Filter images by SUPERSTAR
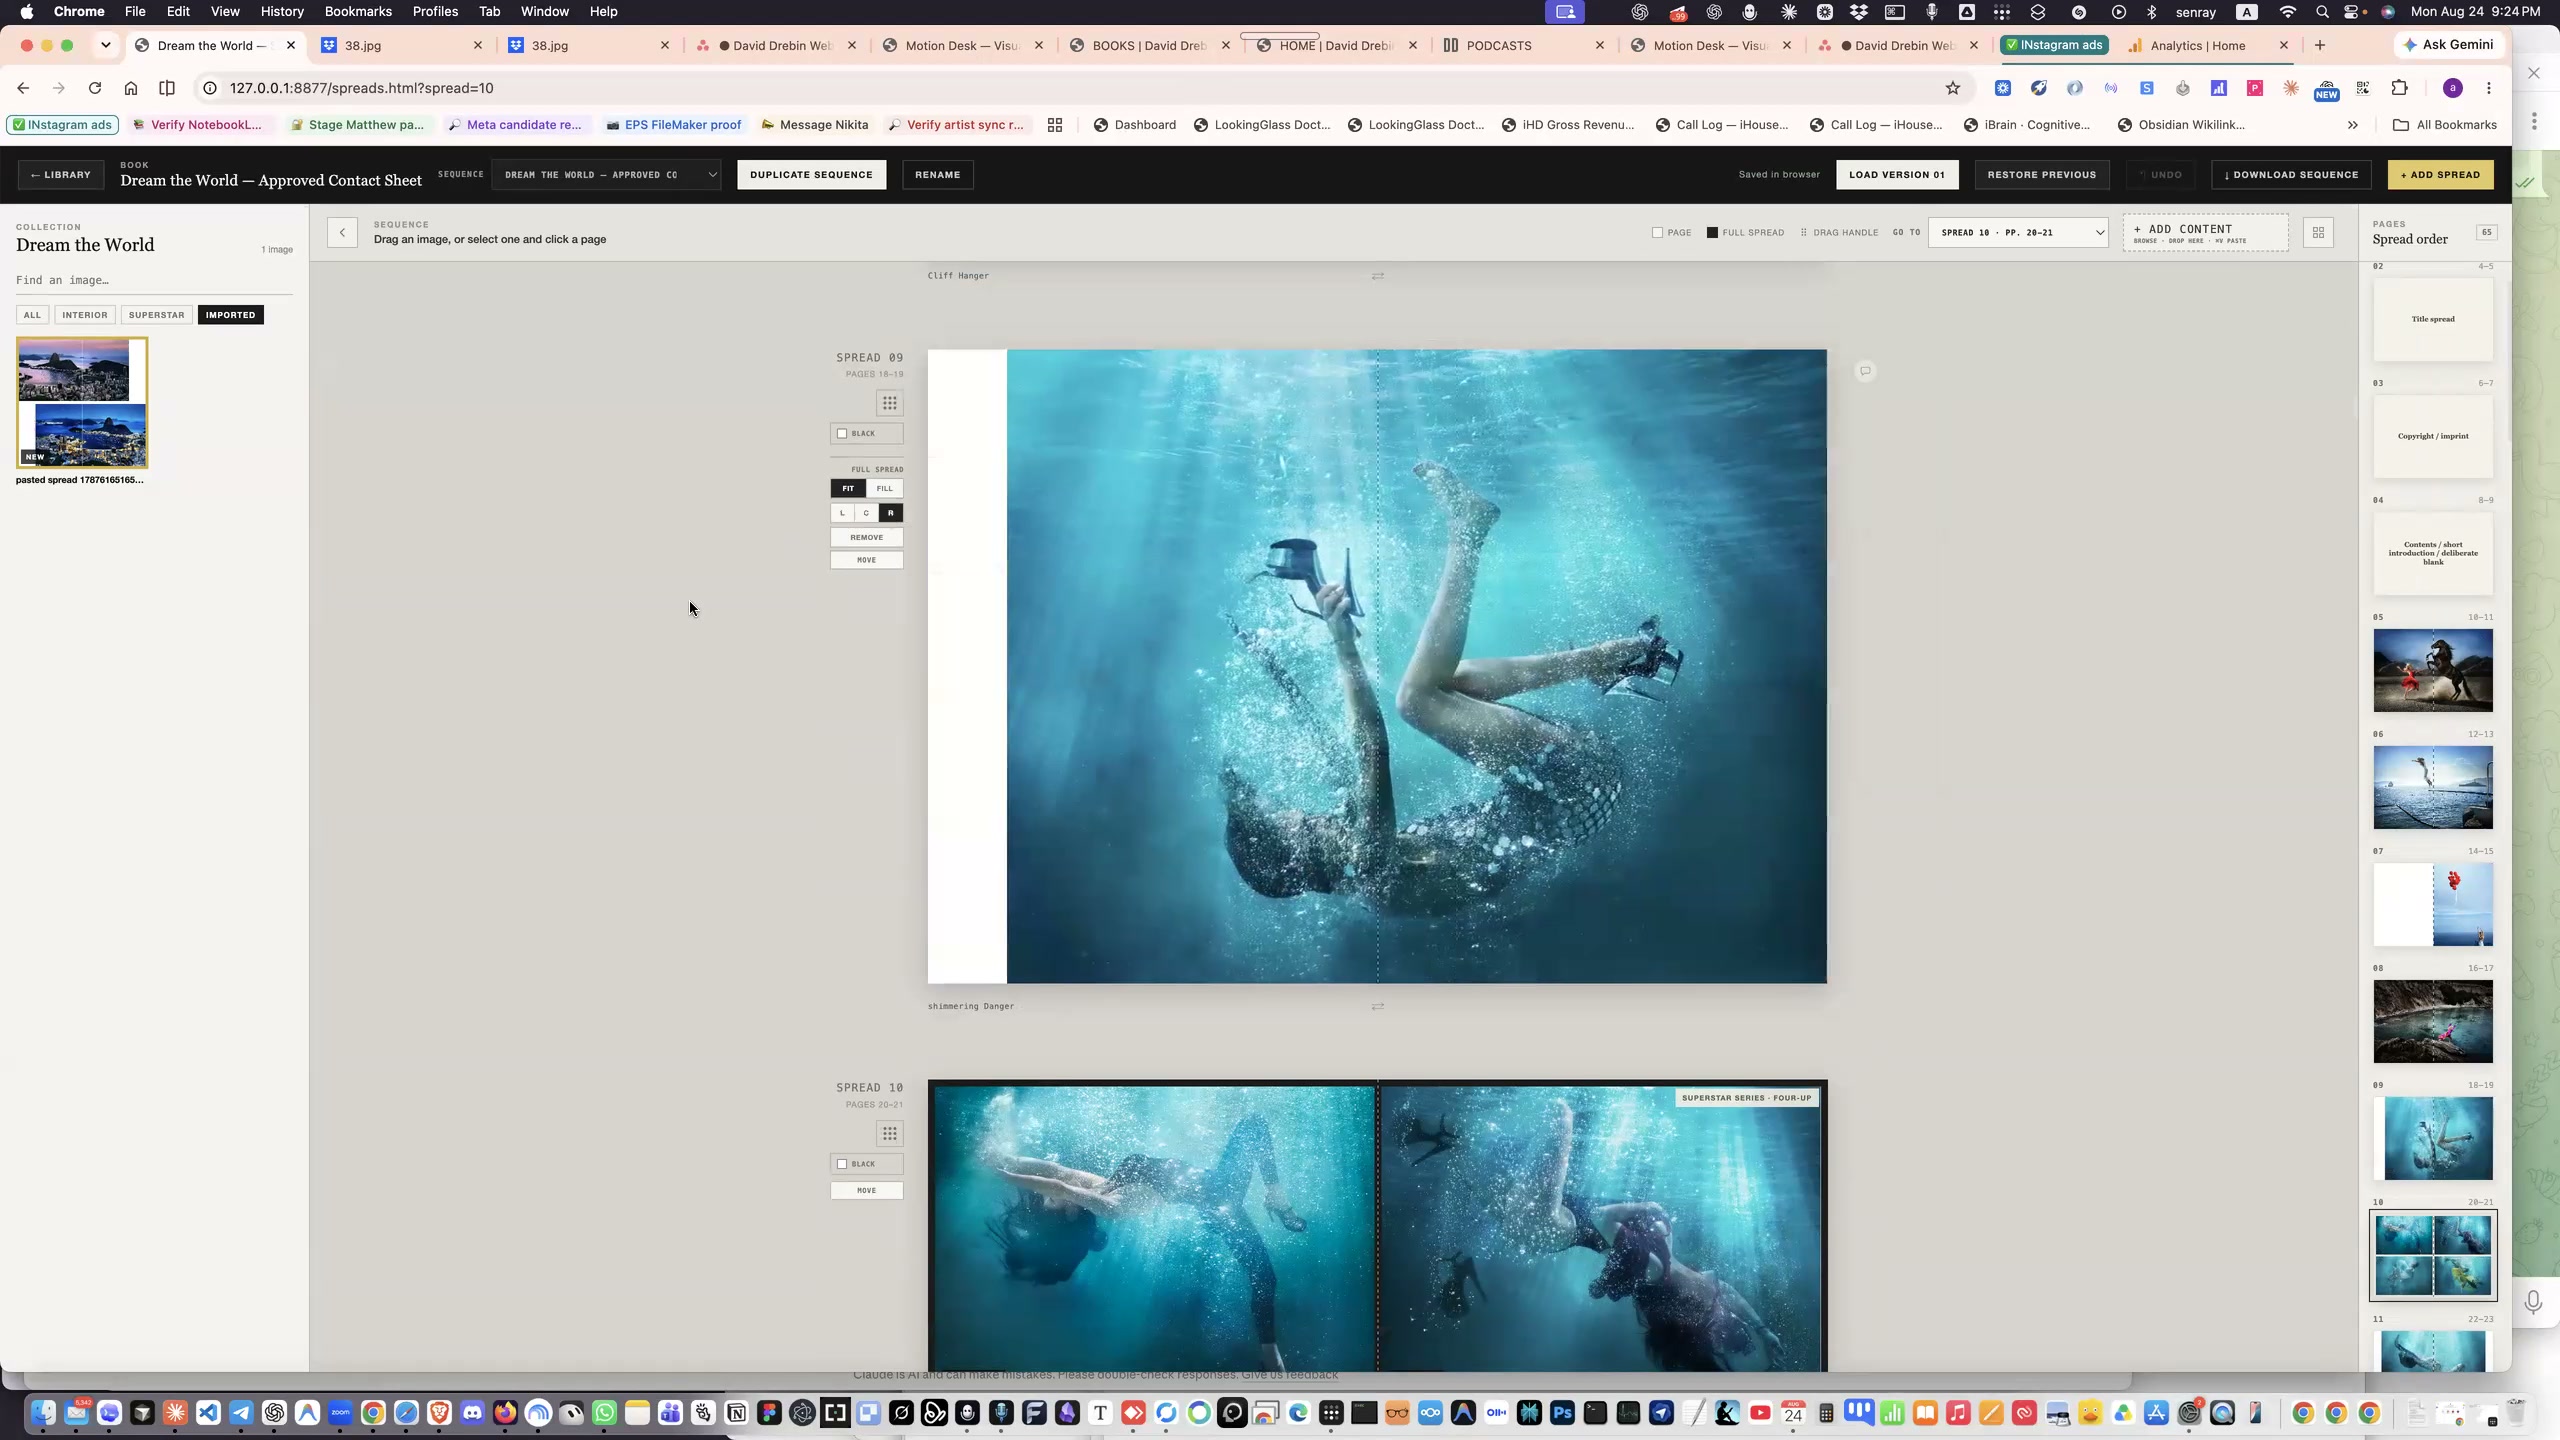The width and height of the screenshot is (2560, 1440). pyautogui.click(x=156, y=315)
